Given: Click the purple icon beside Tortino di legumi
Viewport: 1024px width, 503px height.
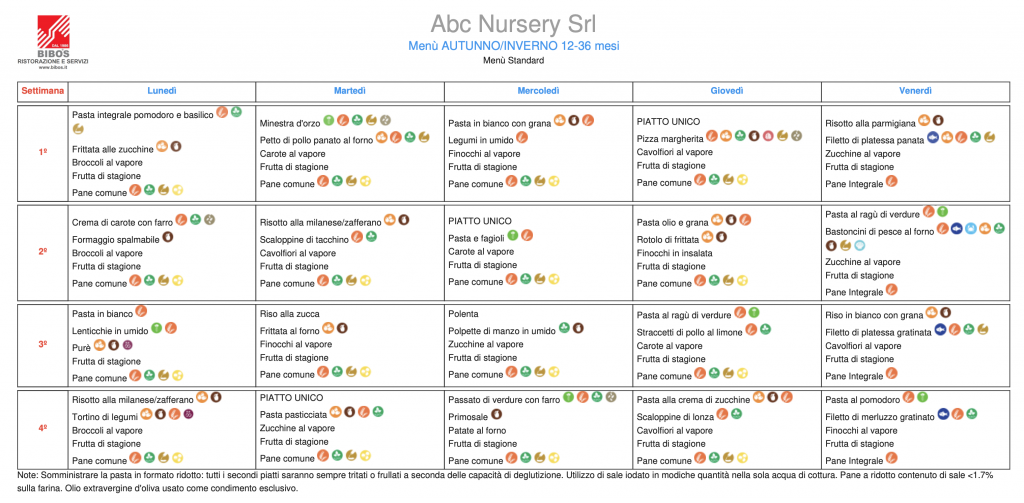Looking at the screenshot, I should [188, 413].
